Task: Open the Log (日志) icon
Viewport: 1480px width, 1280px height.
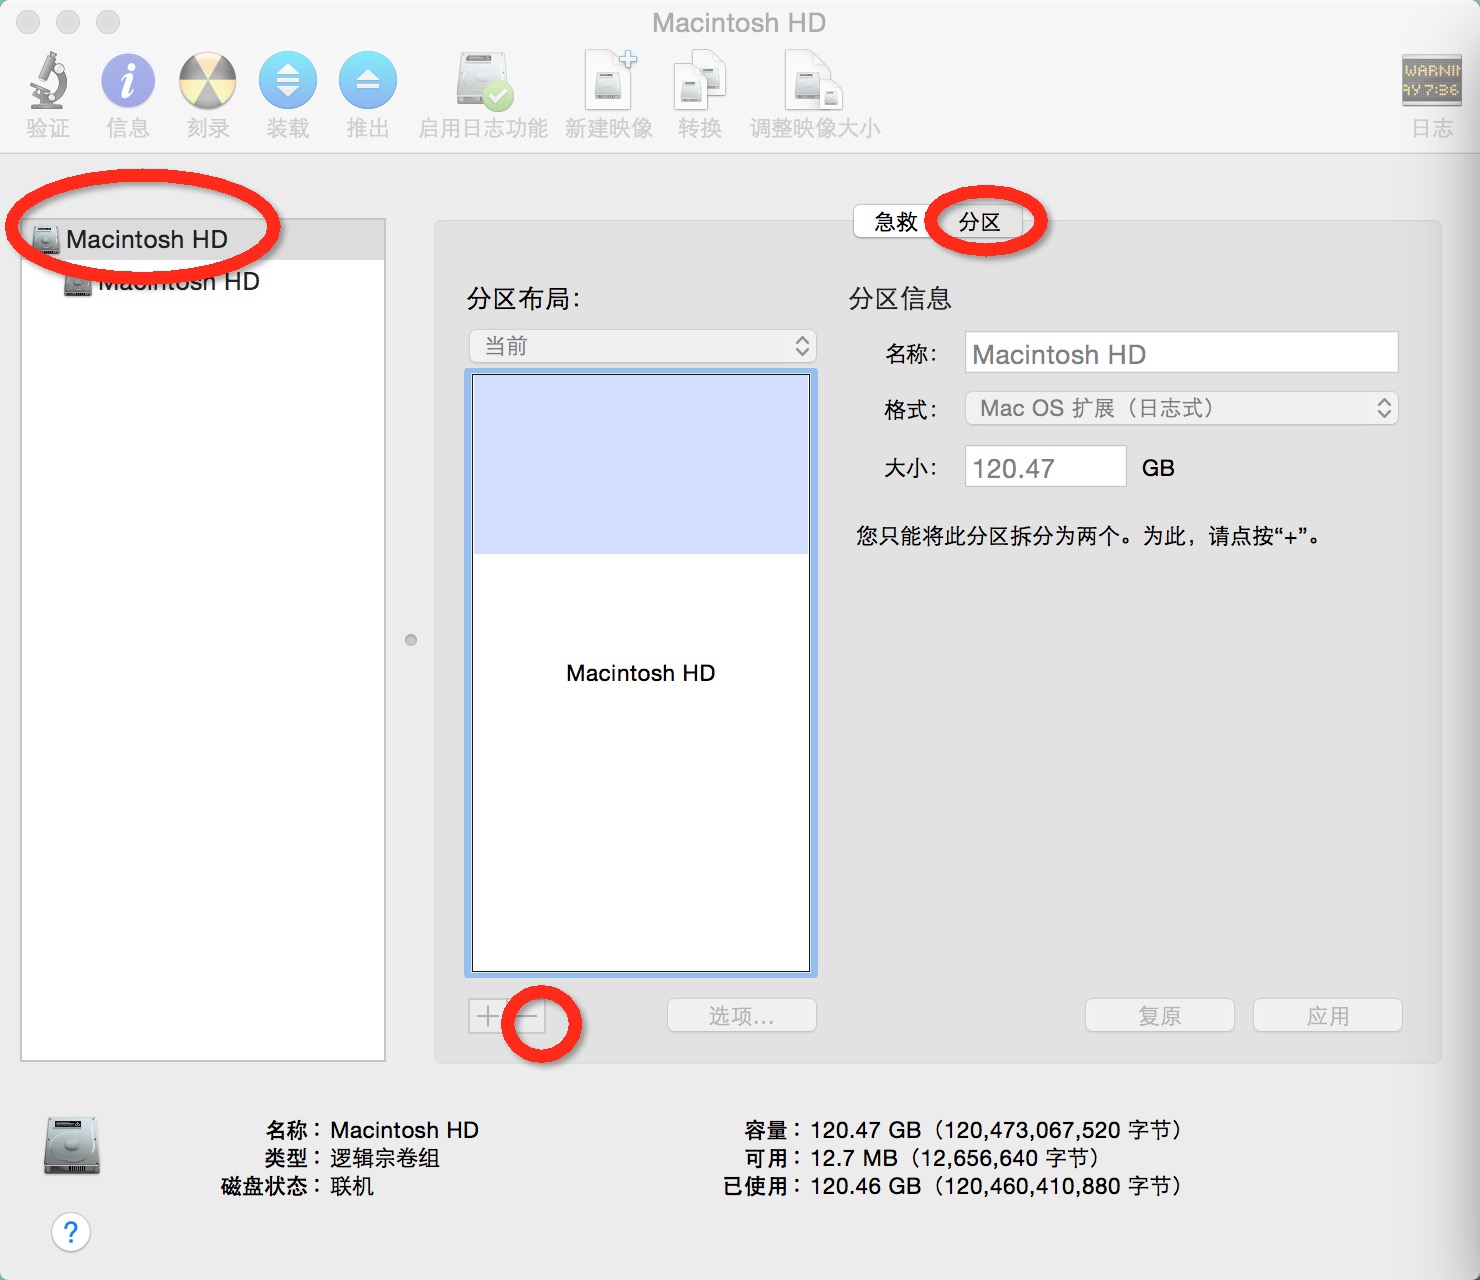Action: coord(1432,80)
